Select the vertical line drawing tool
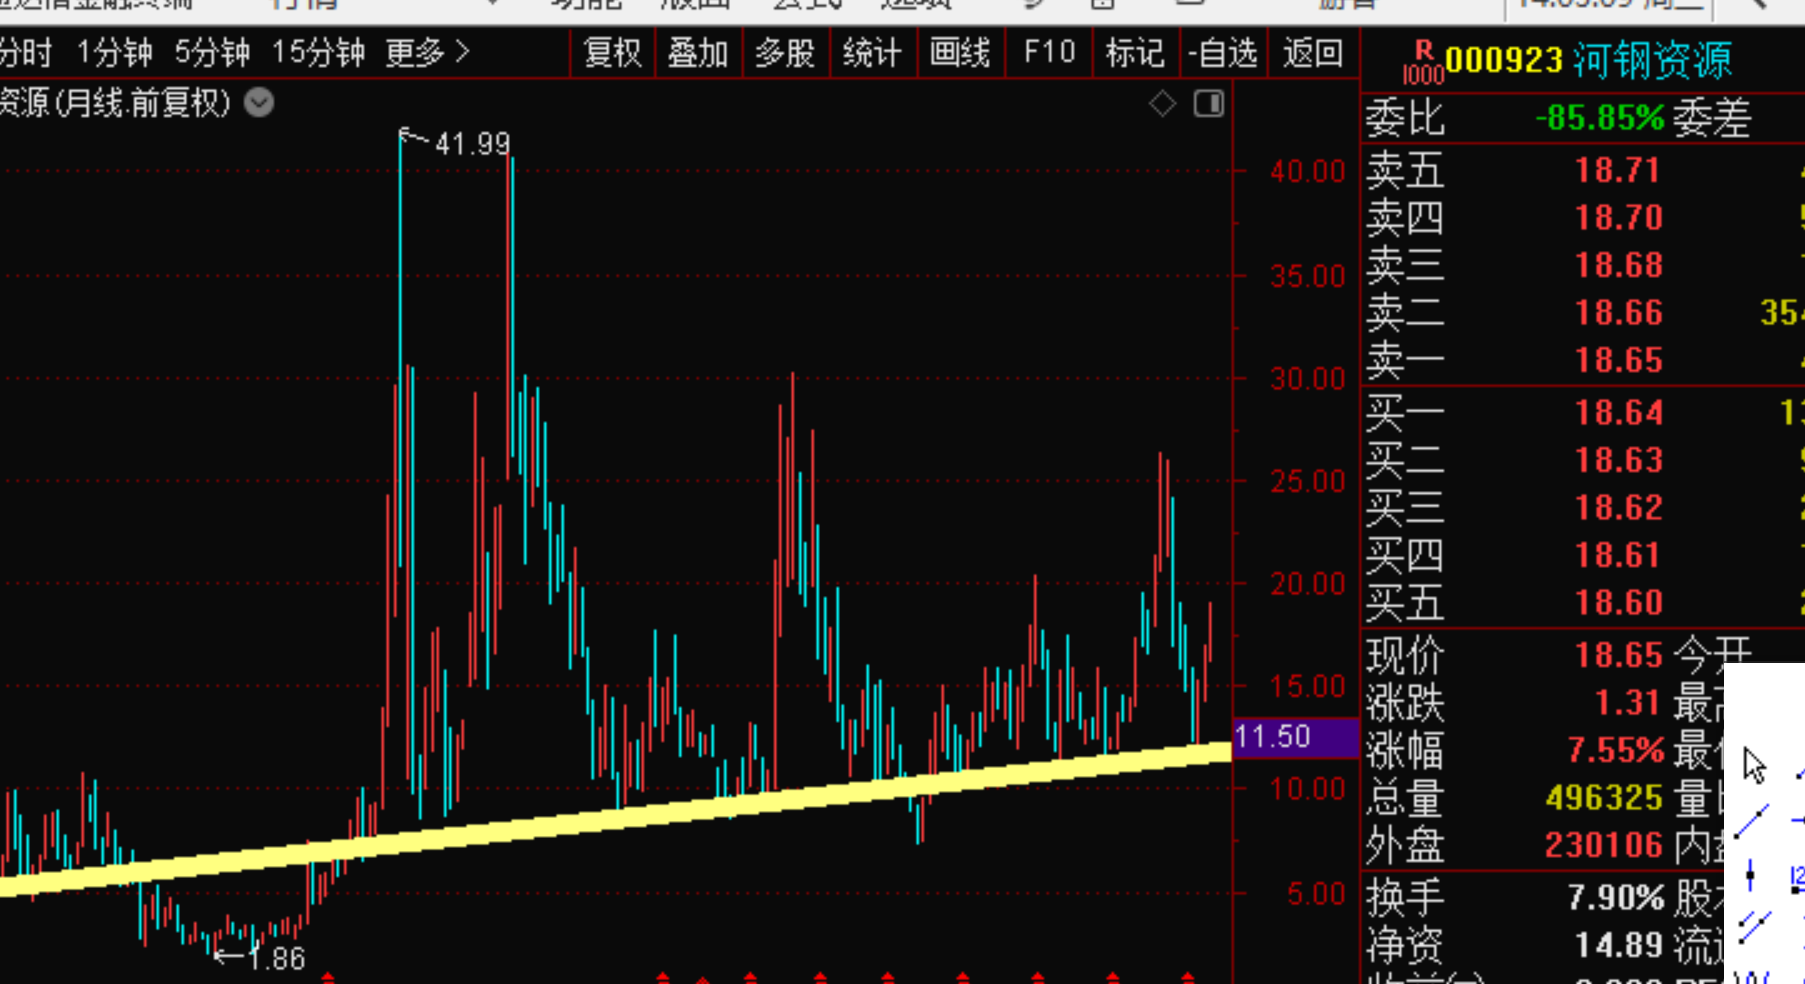Screen dimensions: 1805x984 (1750, 875)
